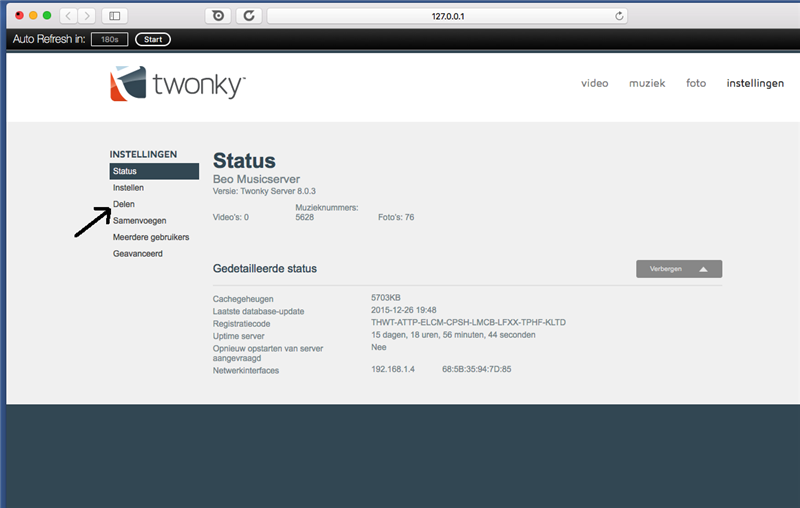Click the Registratiecode label
Viewport: 800px width, 508px height.
pyautogui.click(x=241, y=324)
